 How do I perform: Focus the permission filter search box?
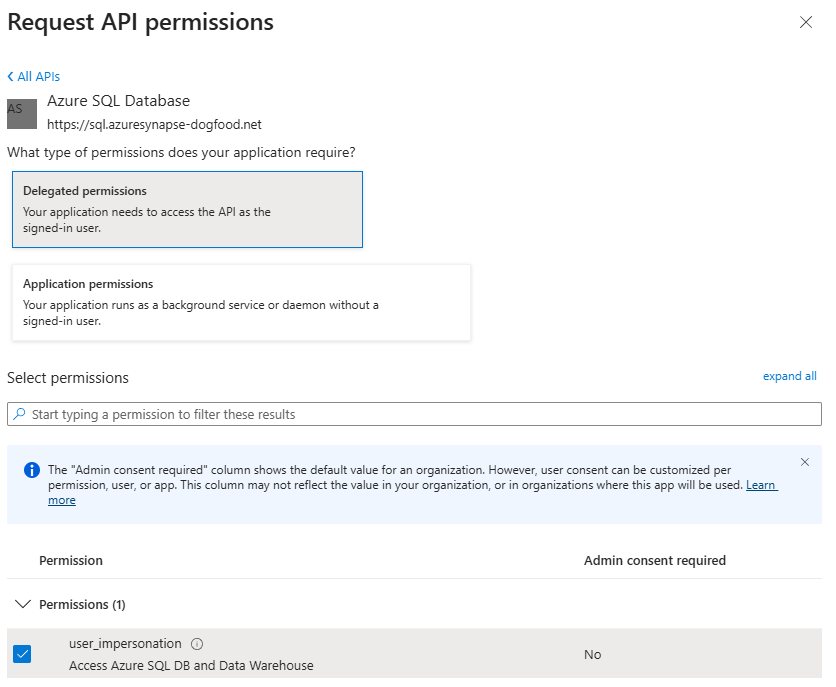pos(420,414)
